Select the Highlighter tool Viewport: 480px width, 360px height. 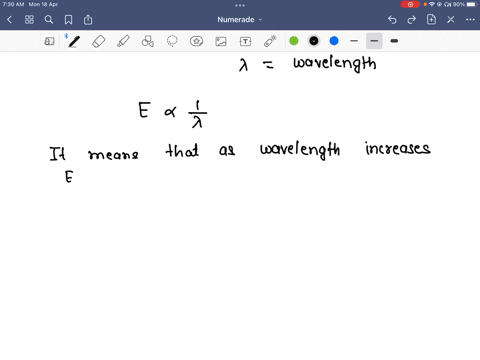[123, 41]
